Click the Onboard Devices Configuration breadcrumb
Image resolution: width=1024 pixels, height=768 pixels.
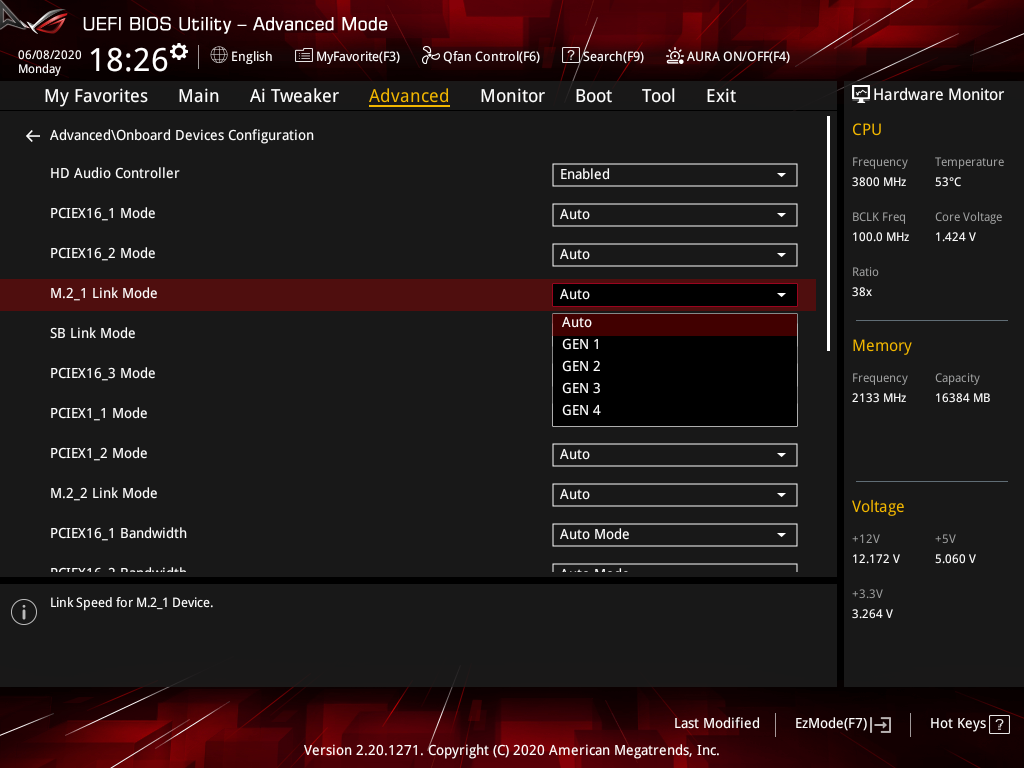pos(182,135)
